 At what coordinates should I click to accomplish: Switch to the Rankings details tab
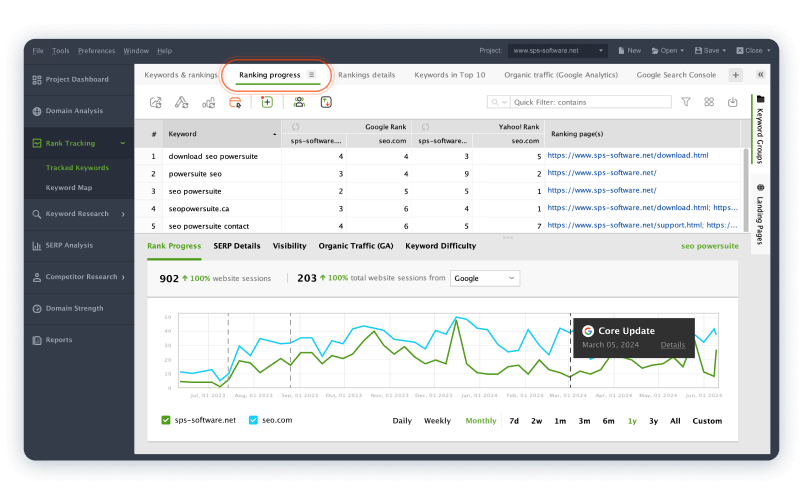click(x=367, y=75)
